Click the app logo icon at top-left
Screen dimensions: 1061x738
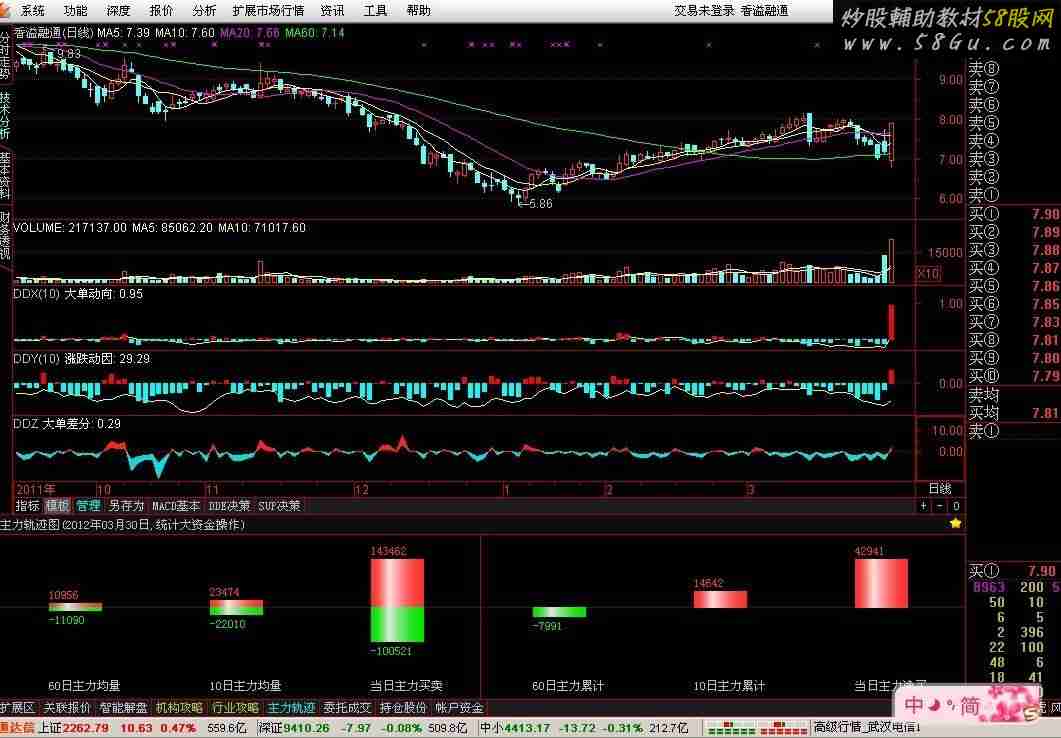pyautogui.click(x=8, y=10)
